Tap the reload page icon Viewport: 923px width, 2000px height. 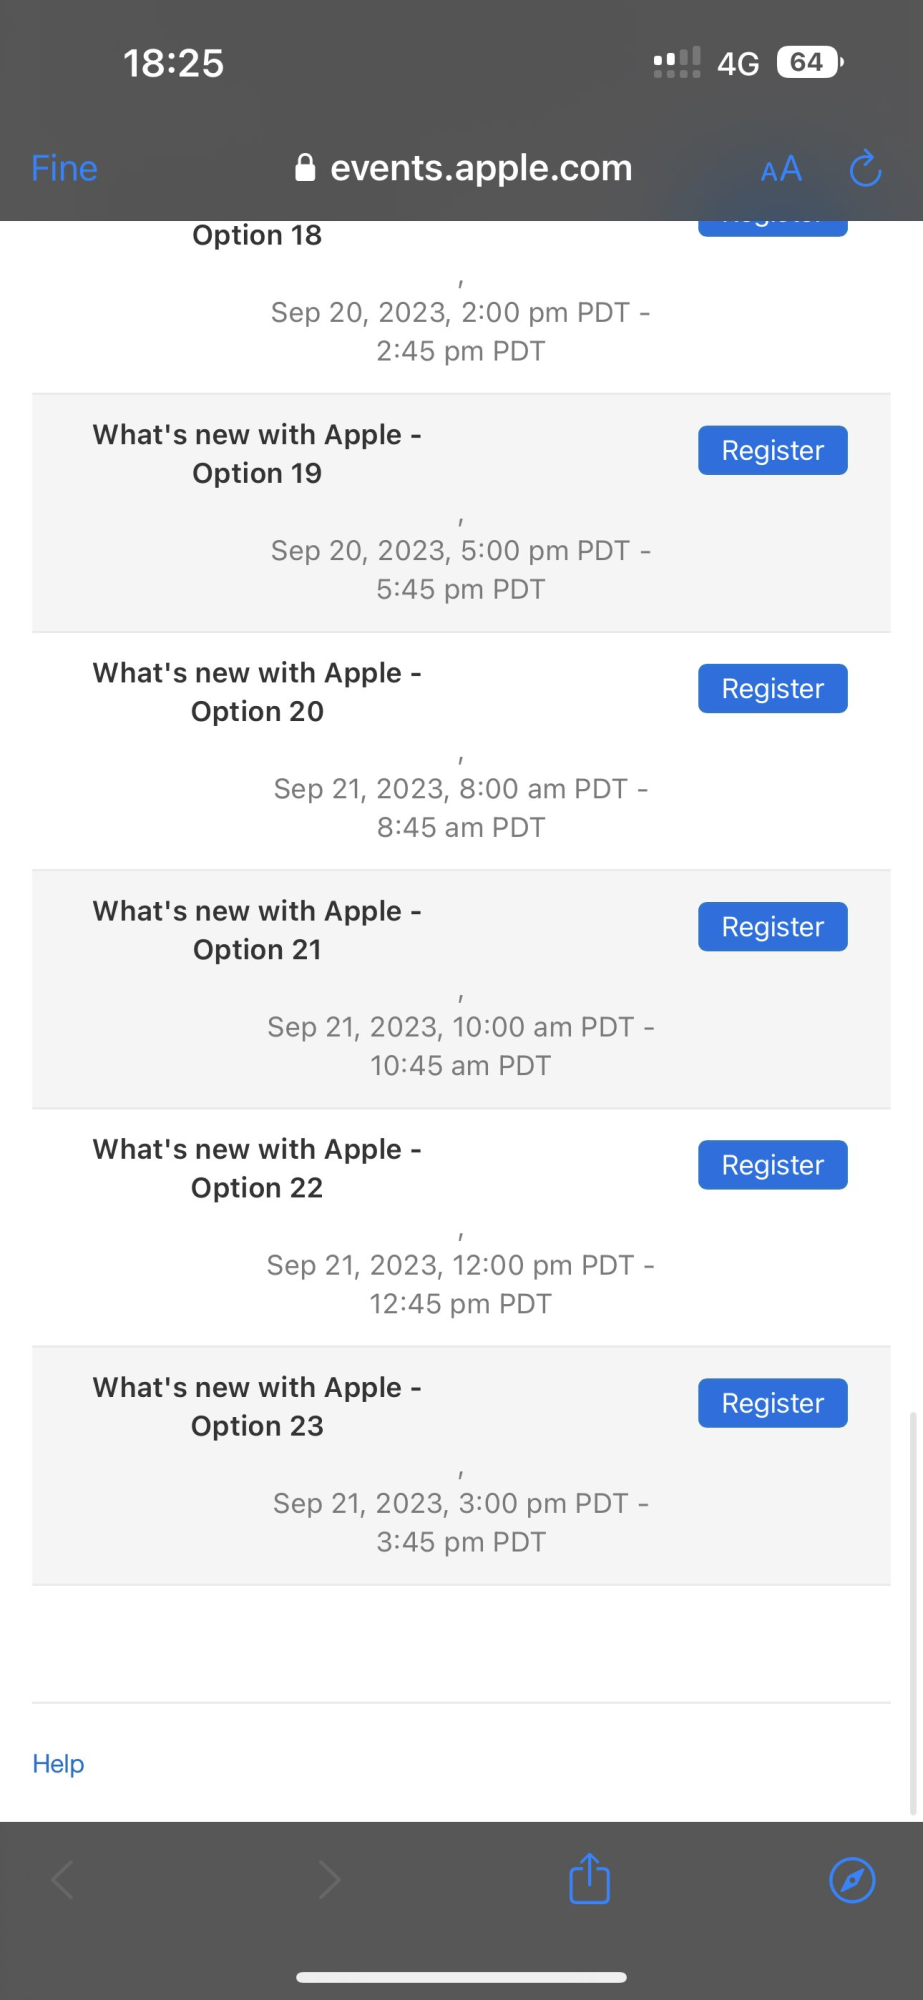[x=865, y=168]
